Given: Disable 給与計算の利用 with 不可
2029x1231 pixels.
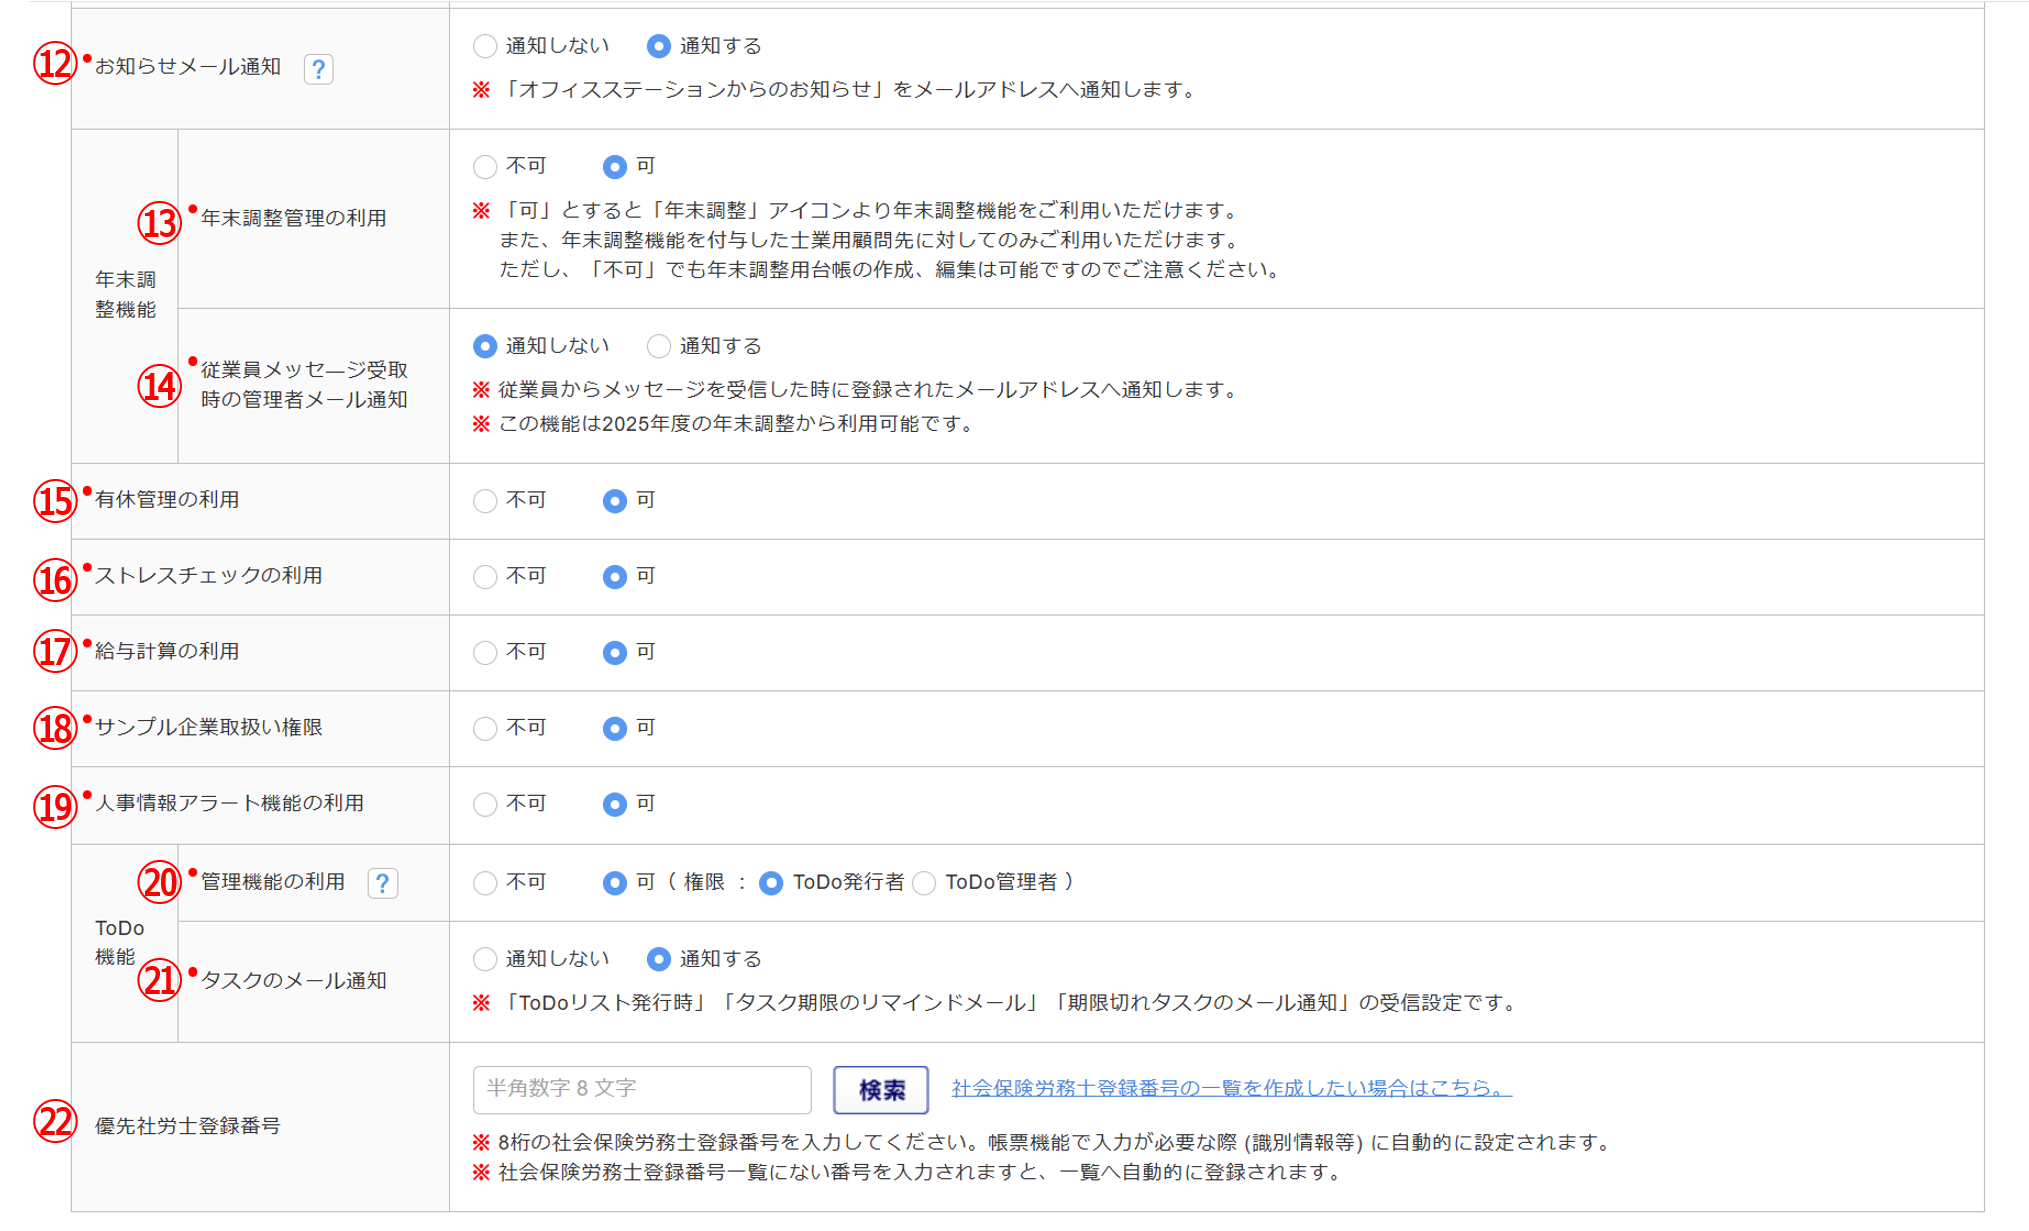Looking at the screenshot, I should [485, 653].
